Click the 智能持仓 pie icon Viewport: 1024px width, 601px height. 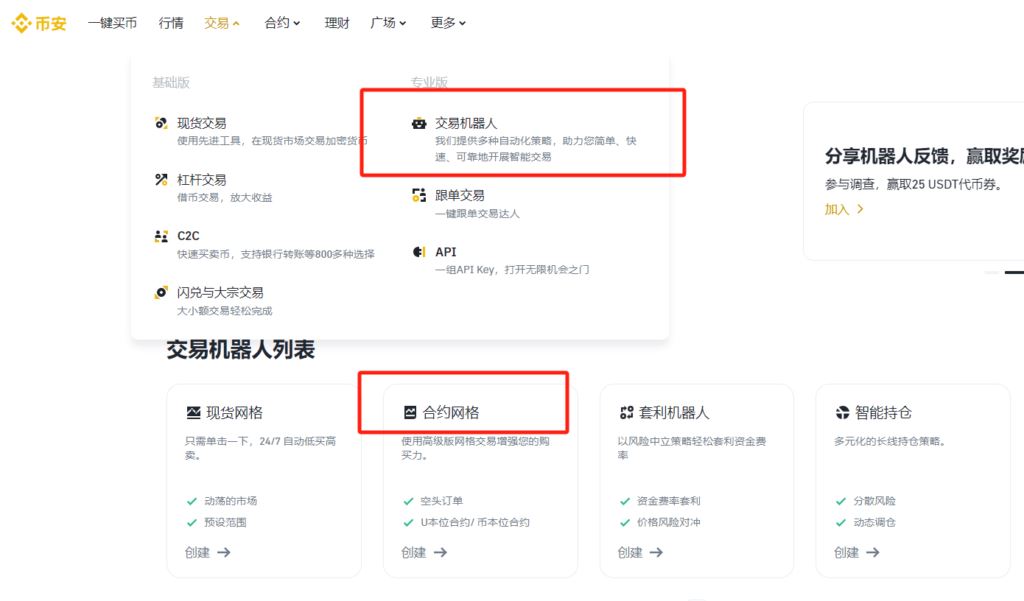842,412
